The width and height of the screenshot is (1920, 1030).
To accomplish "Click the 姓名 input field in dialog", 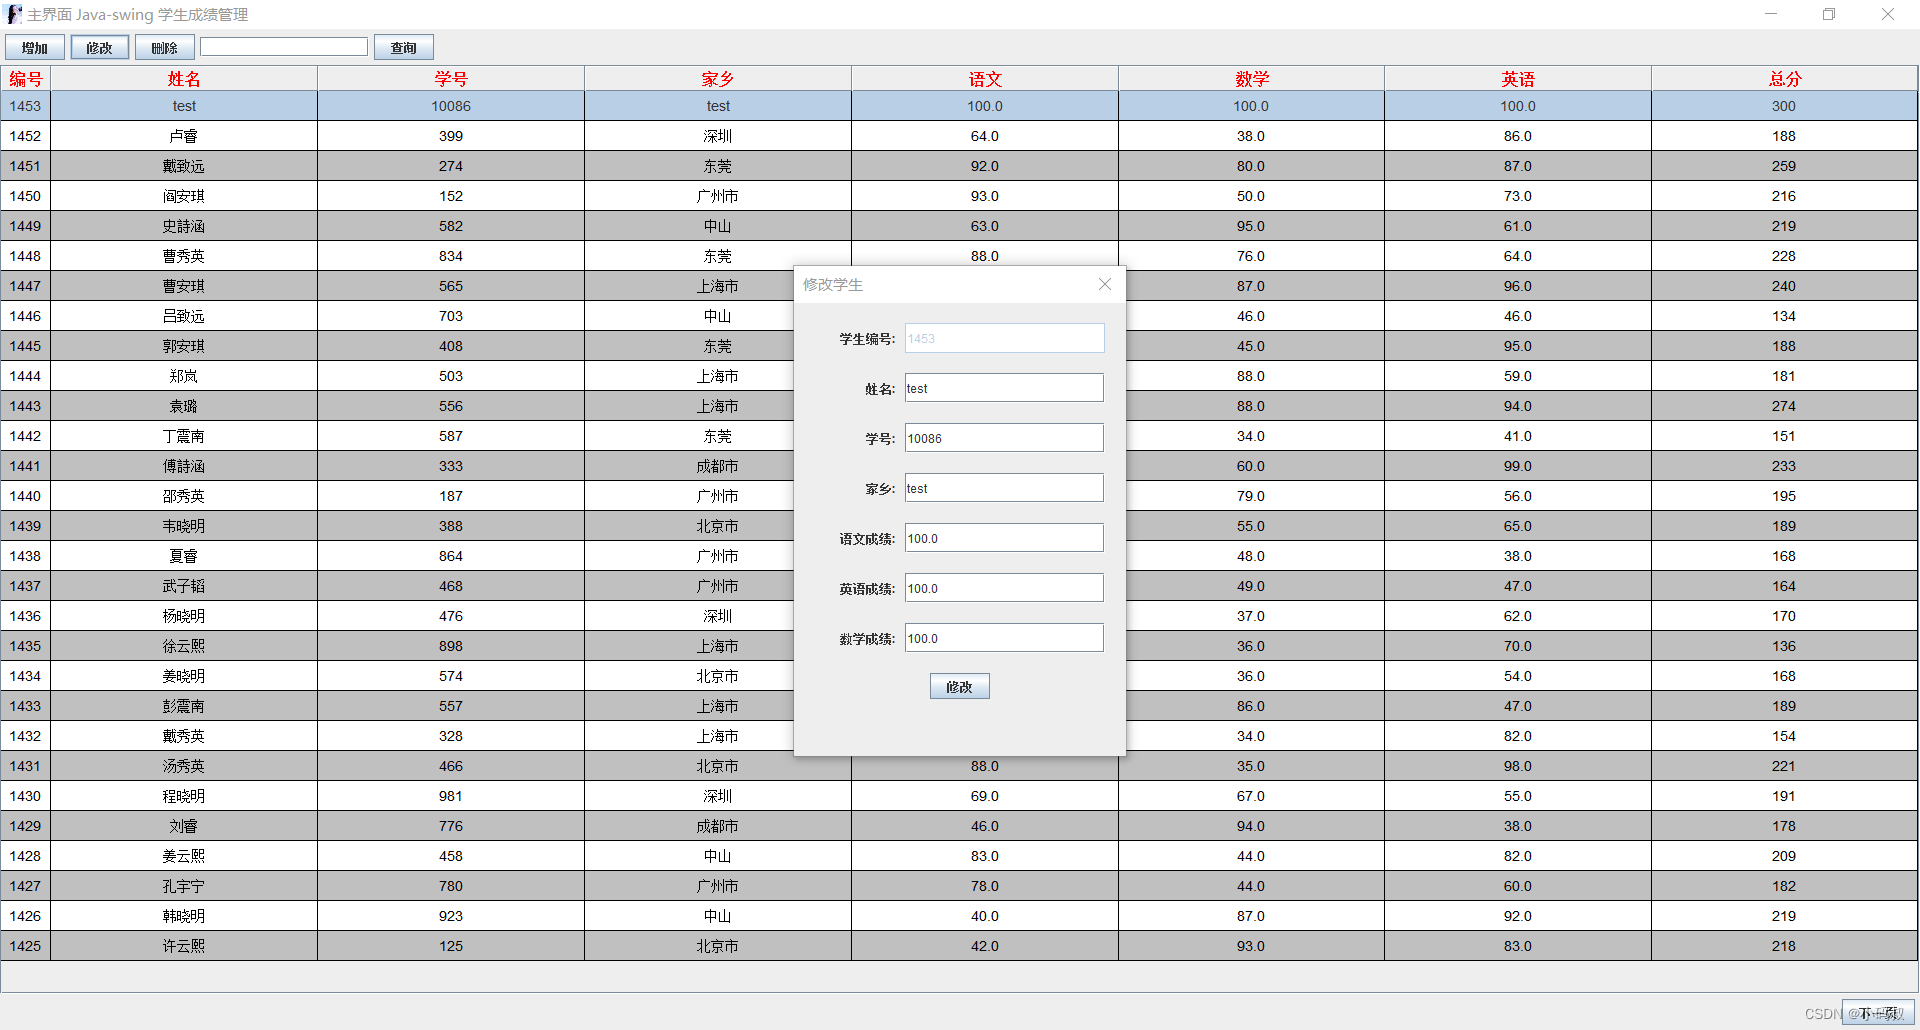I will [1004, 388].
